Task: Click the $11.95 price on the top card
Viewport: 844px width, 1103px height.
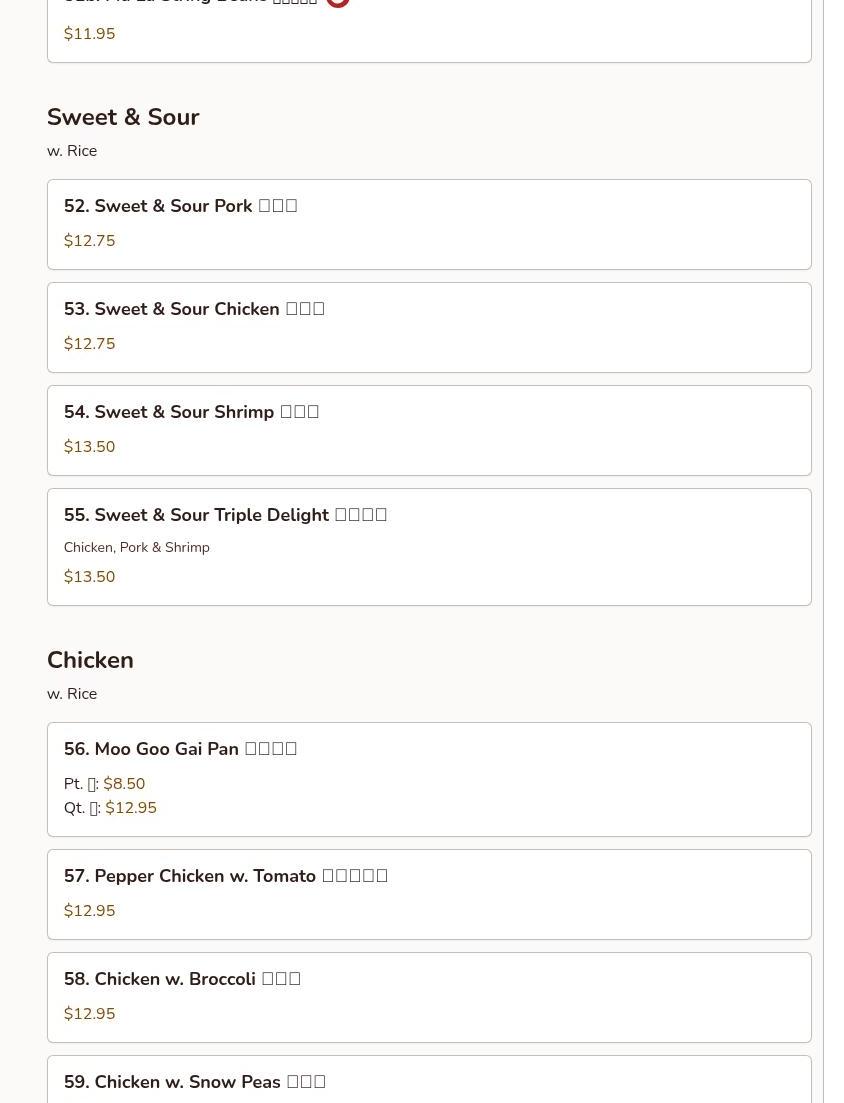Action: pos(89,34)
